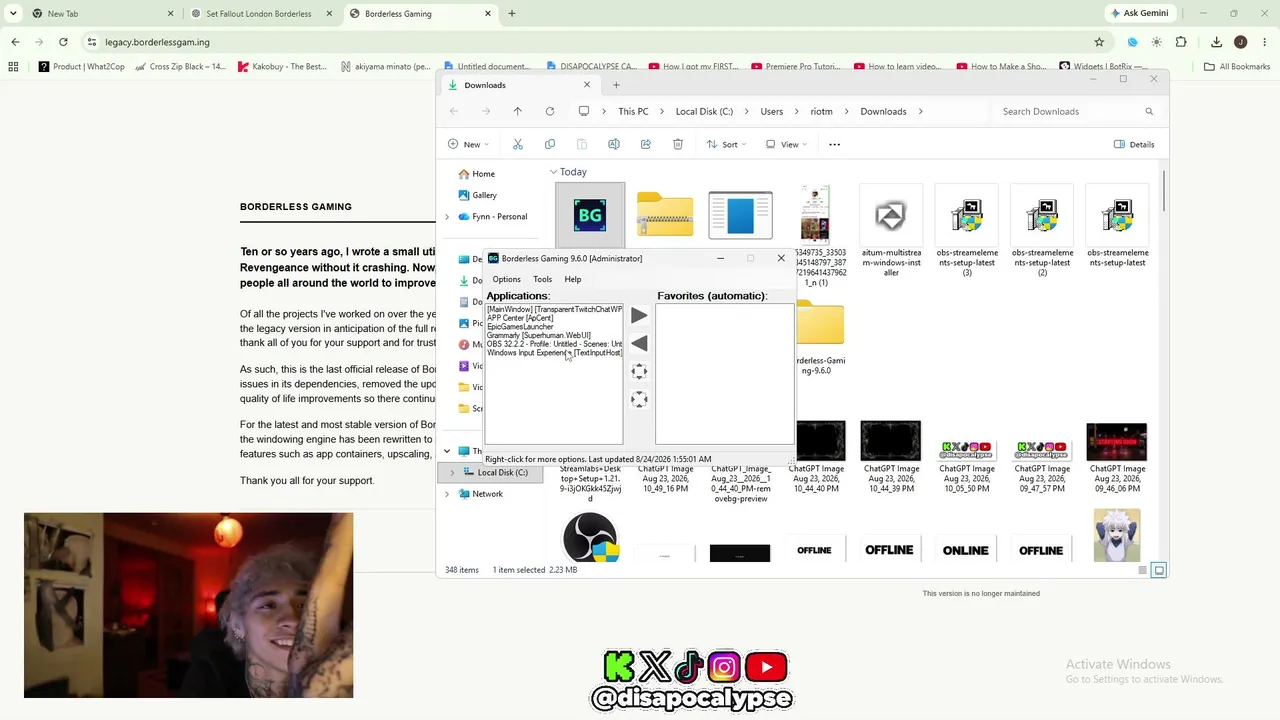Viewport: 1280px width, 720px height.
Task: Delete selected file using the trash icon
Action: (678, 144)
